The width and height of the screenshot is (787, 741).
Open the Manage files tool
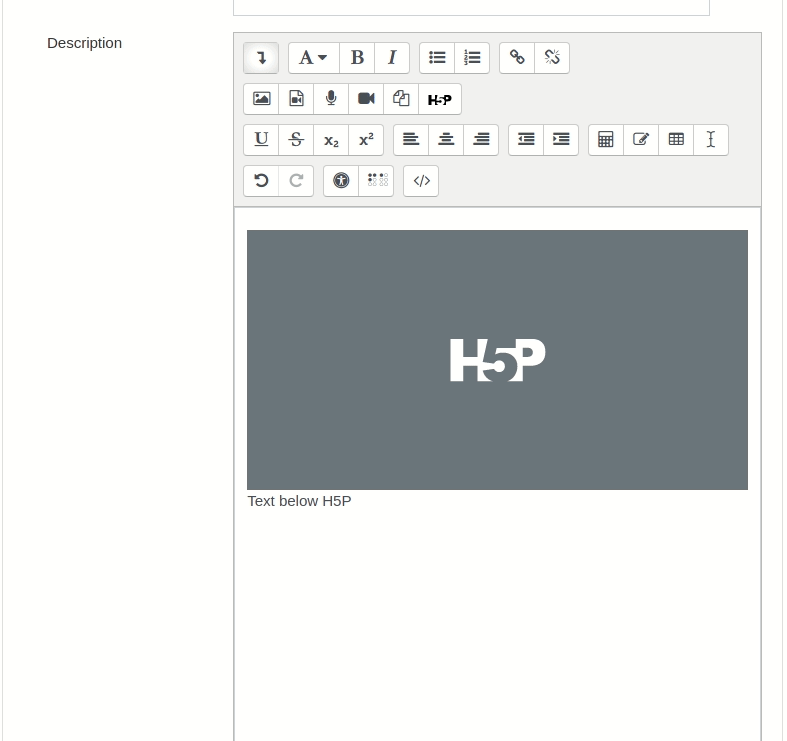pyautogui.click(x=401, y=99)
